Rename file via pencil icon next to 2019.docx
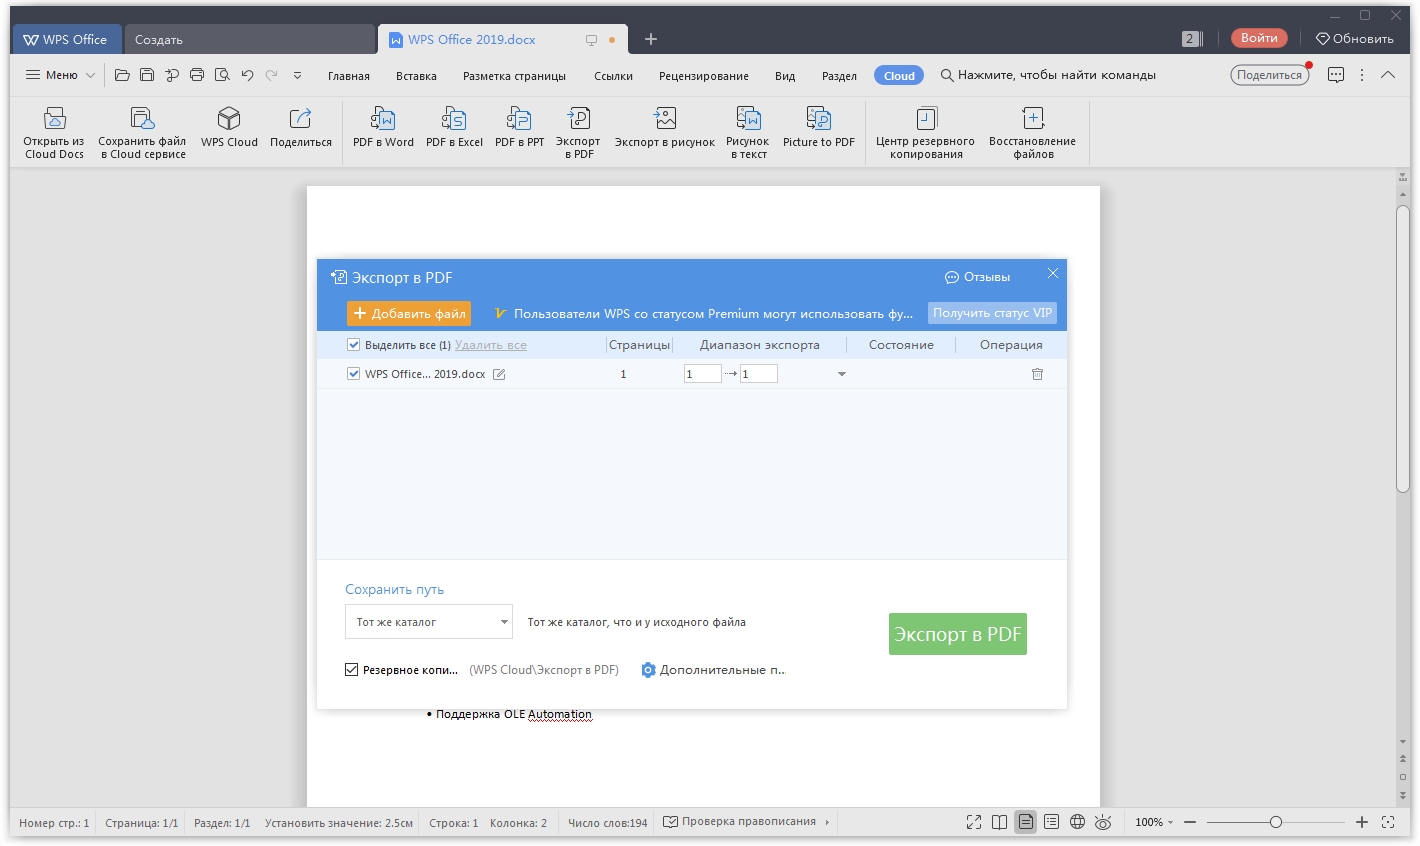This screenshot has height=846, width=1420. (499, 374)
